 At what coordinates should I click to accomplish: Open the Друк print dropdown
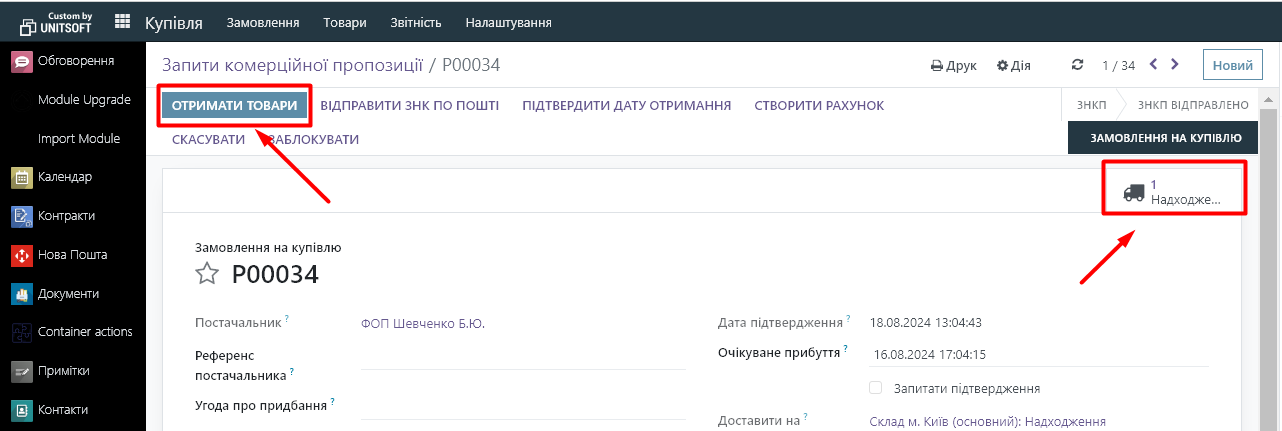click(x=953, y=66)
